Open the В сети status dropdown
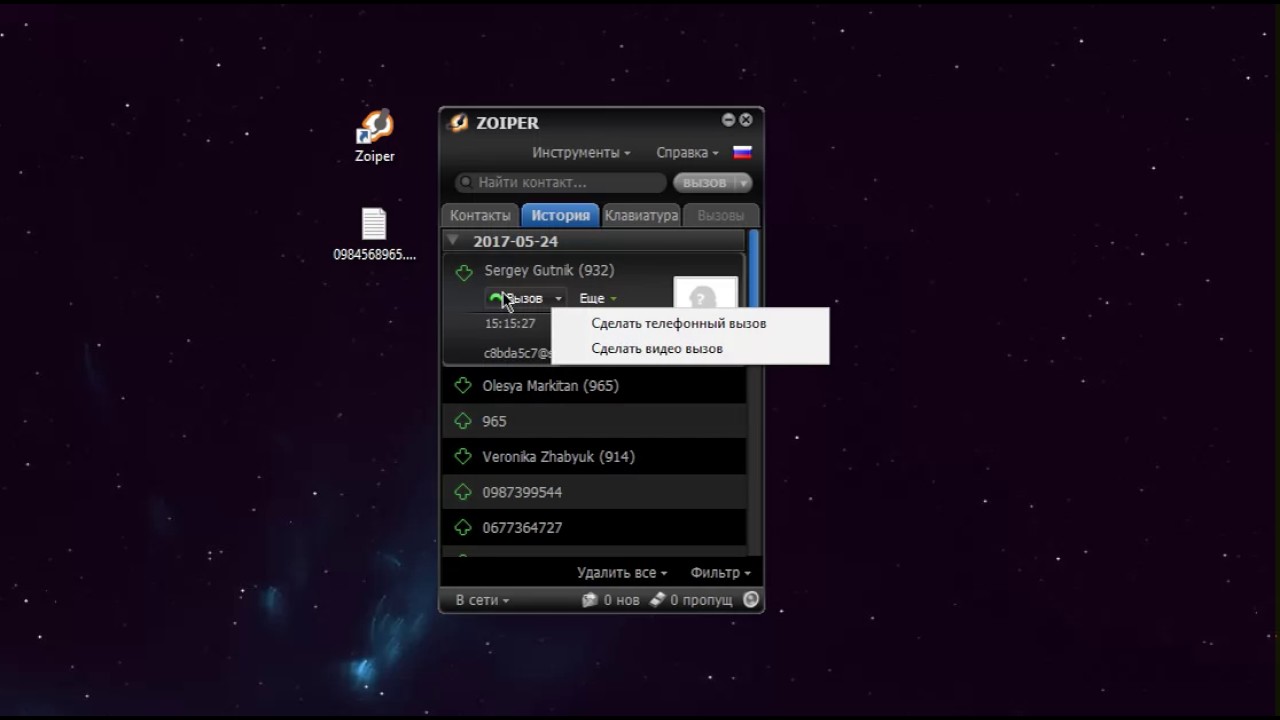The width and height of the screenshot is (1280, 720). [x=482, y=600]
